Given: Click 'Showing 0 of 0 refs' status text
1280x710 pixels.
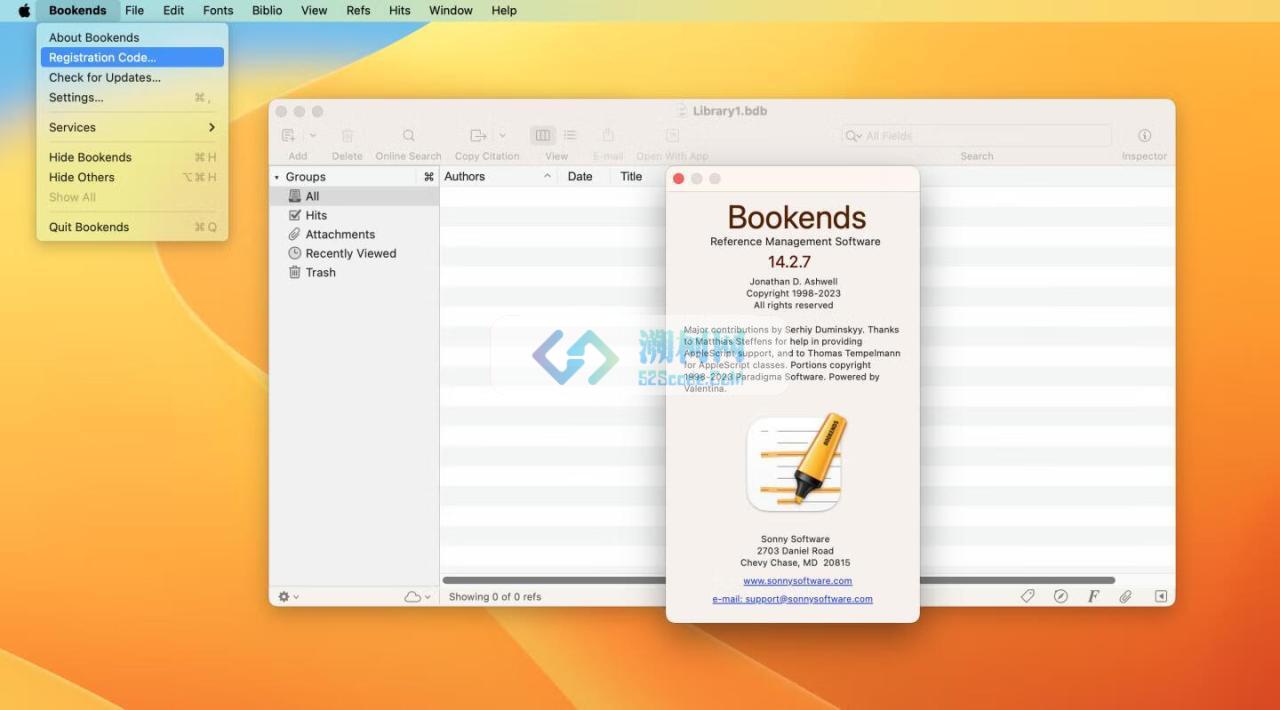Looking at the screenshot, I should 495,597.
